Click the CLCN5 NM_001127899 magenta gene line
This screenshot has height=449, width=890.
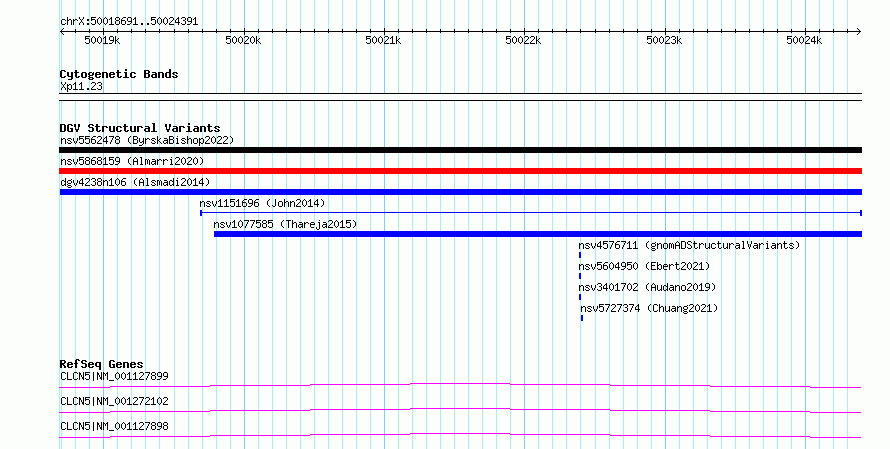(x=460, y=385)
